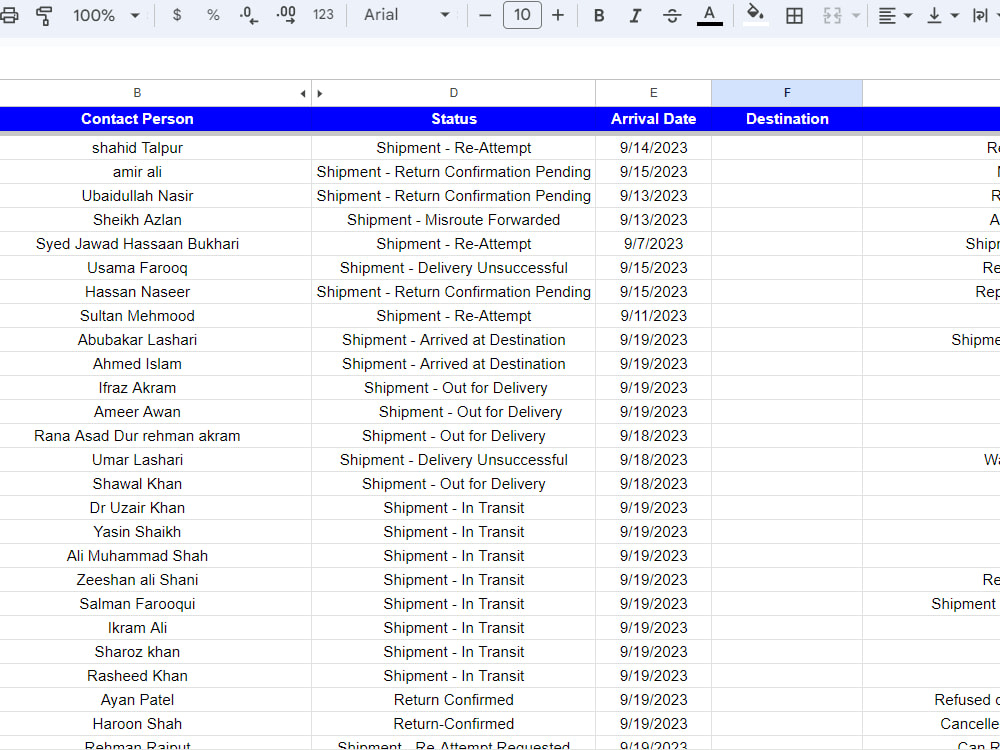This screenshot has width=1000, height=750.
Task: Change the text color
Action: click(710, 15)
